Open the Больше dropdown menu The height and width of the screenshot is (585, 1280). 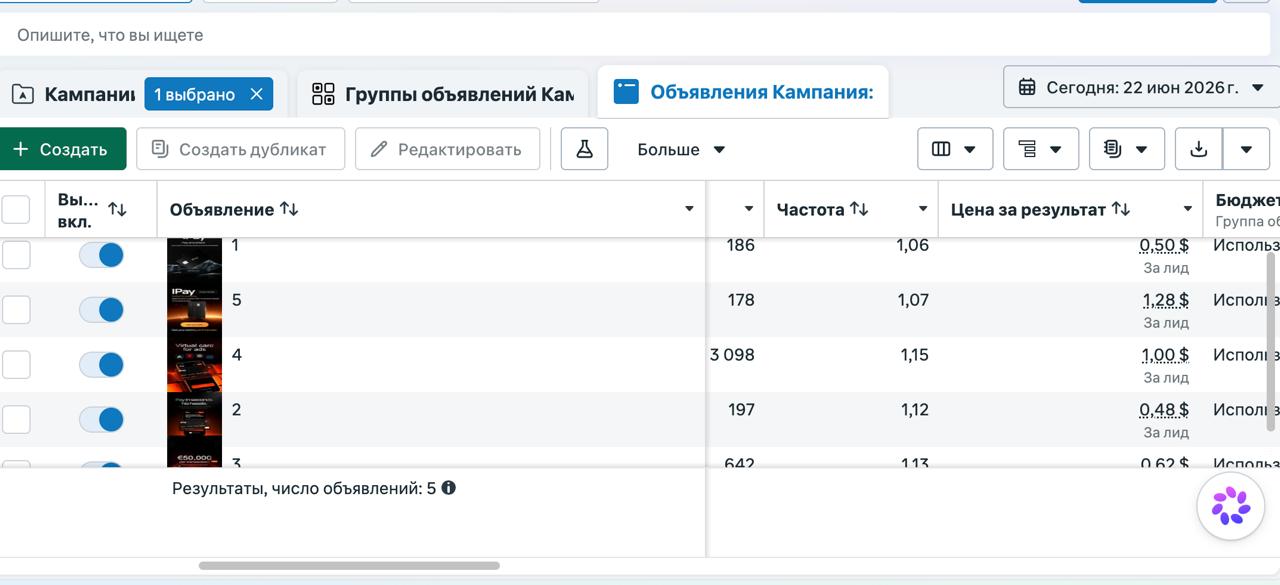[681, 149]
